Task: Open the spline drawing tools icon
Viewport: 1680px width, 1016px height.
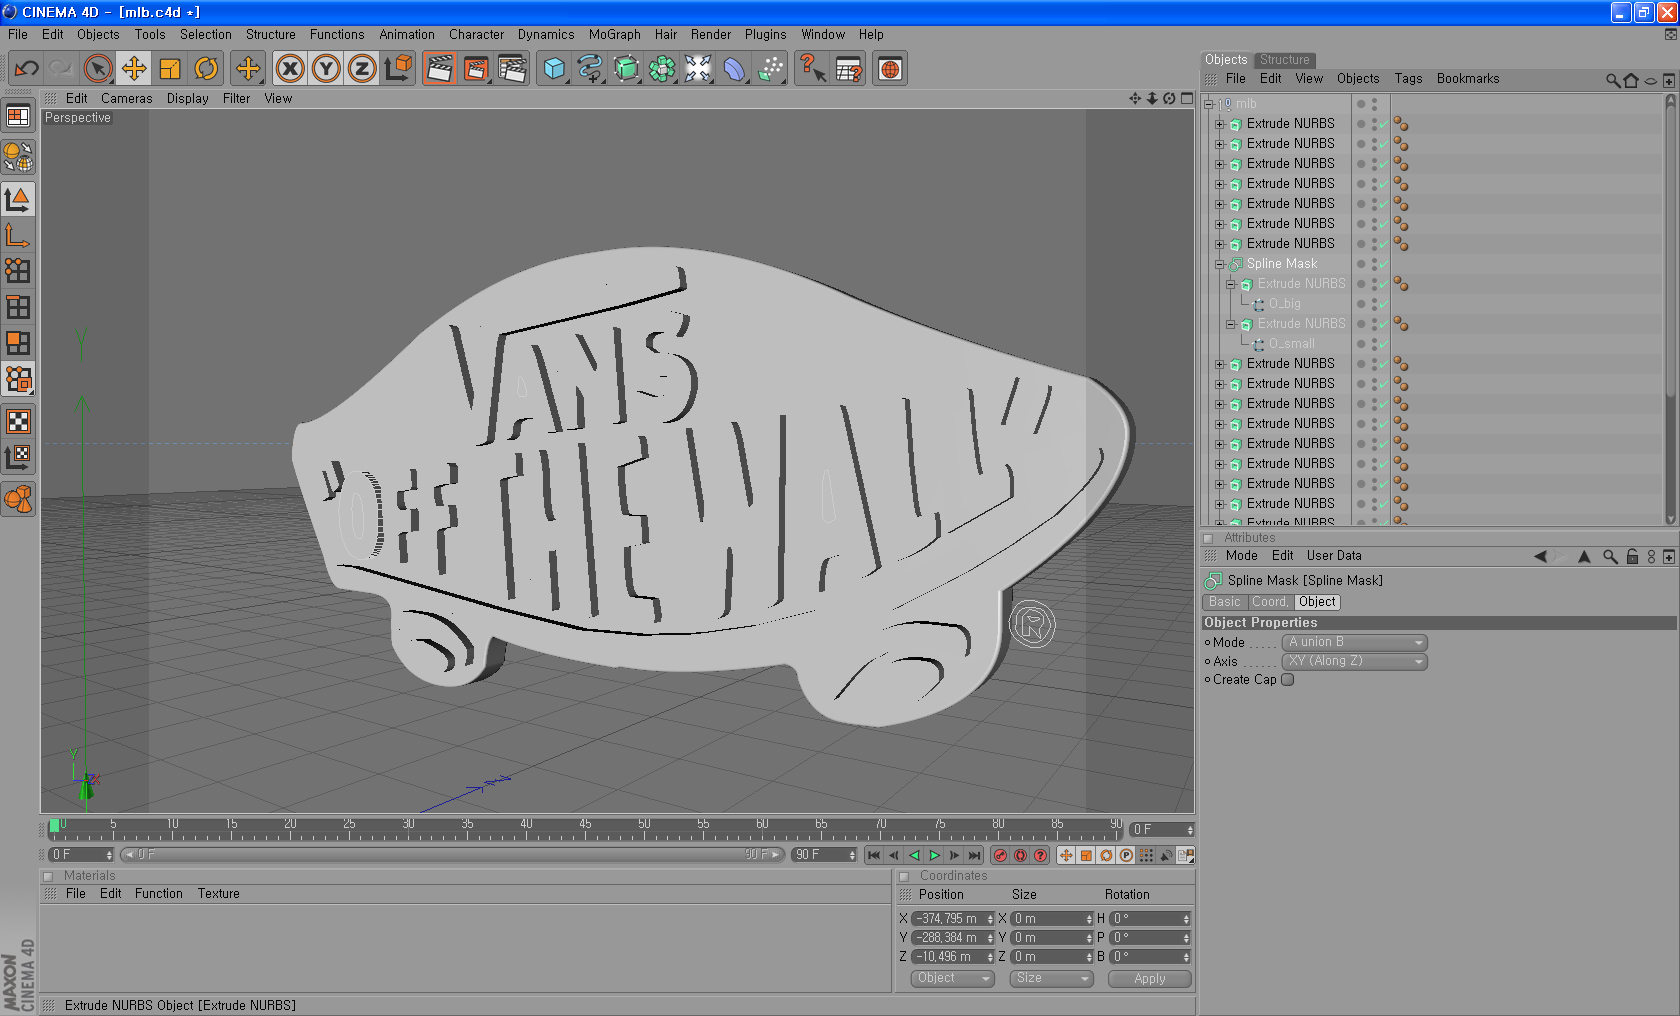Action: pos(590,69)
